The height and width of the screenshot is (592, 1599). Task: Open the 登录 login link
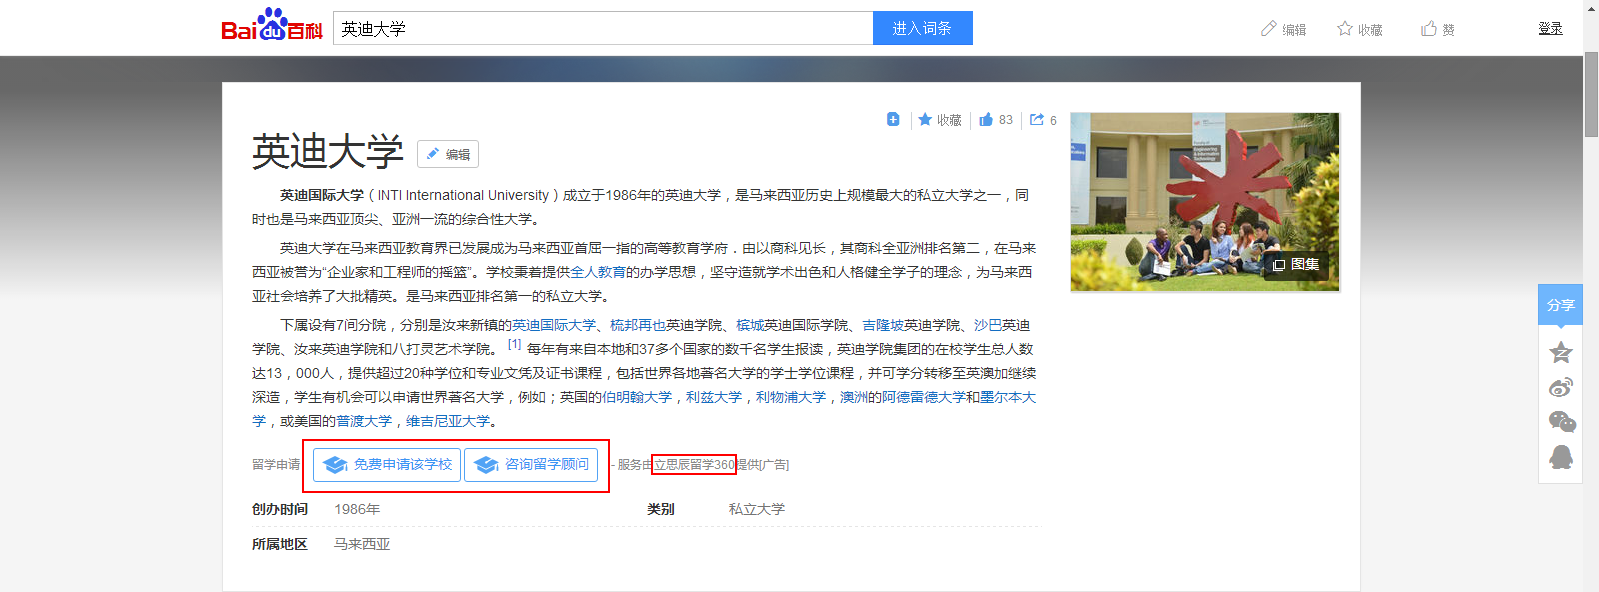click(x=1550, y=28)
